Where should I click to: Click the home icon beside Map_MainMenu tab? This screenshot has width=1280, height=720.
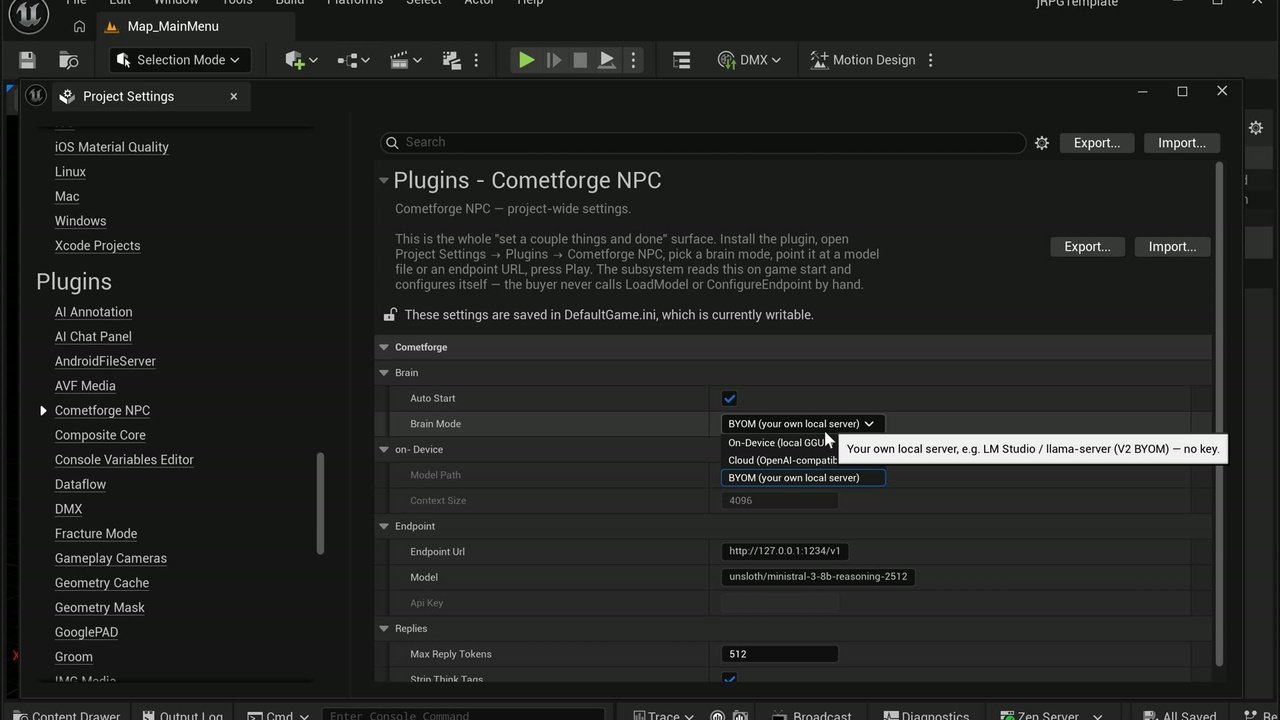click(x=79, y=27)
